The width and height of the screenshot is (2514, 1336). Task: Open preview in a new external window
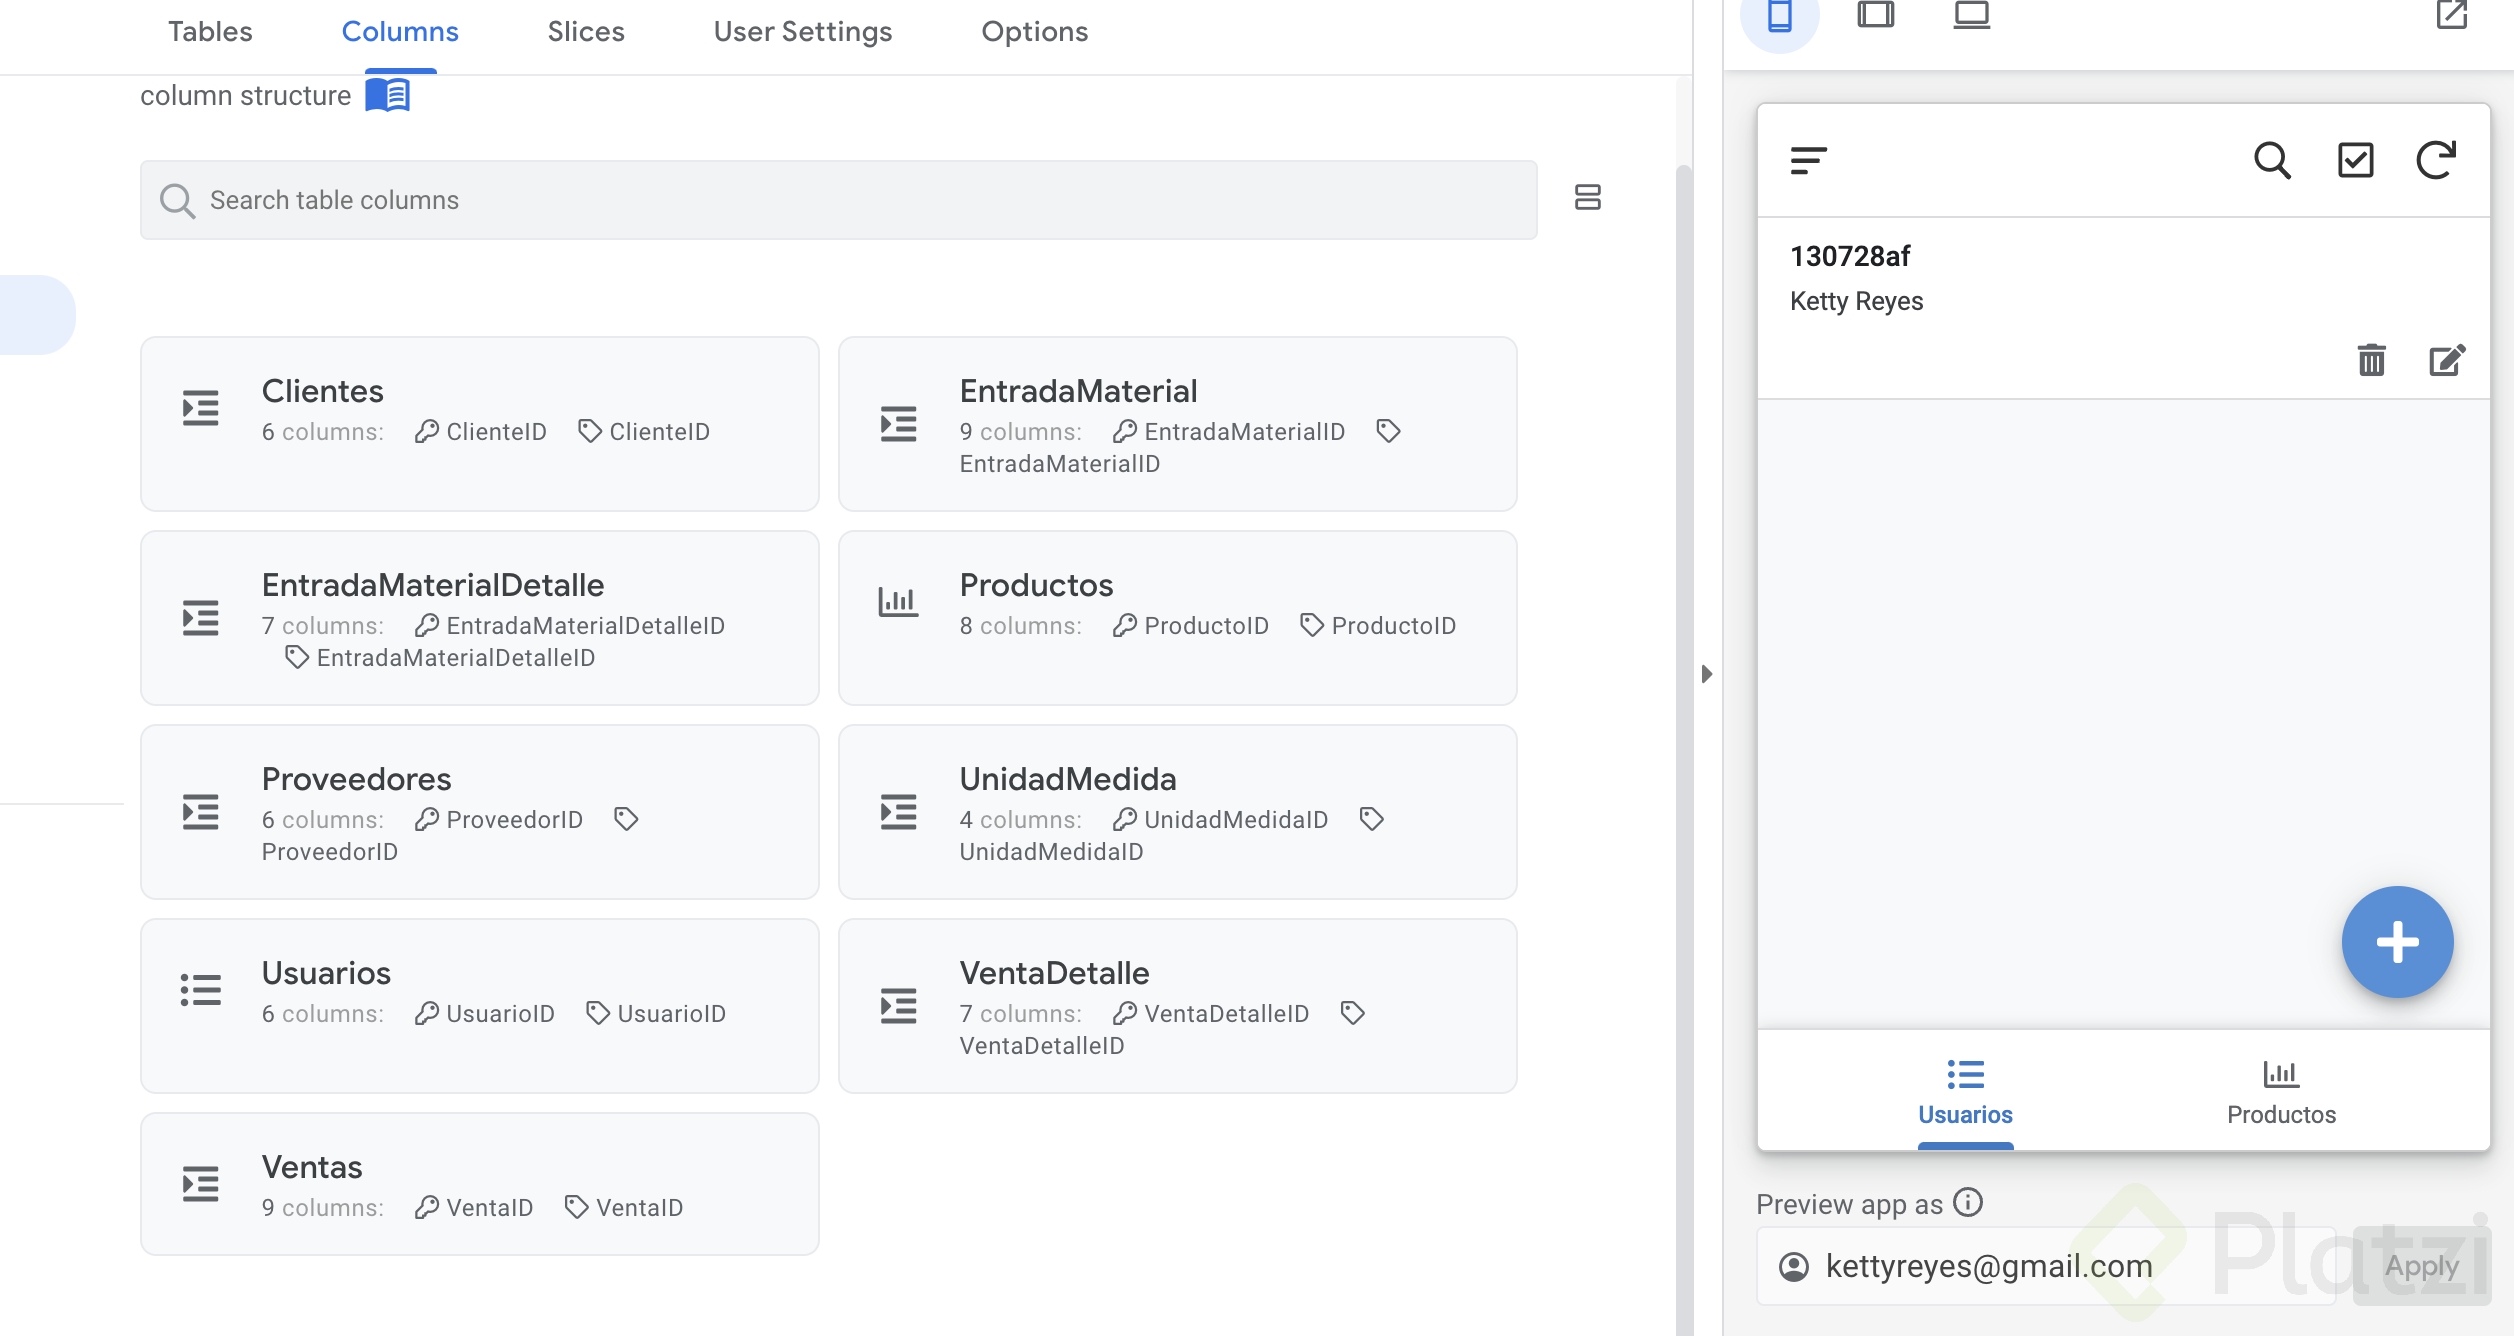(2451, 16)
